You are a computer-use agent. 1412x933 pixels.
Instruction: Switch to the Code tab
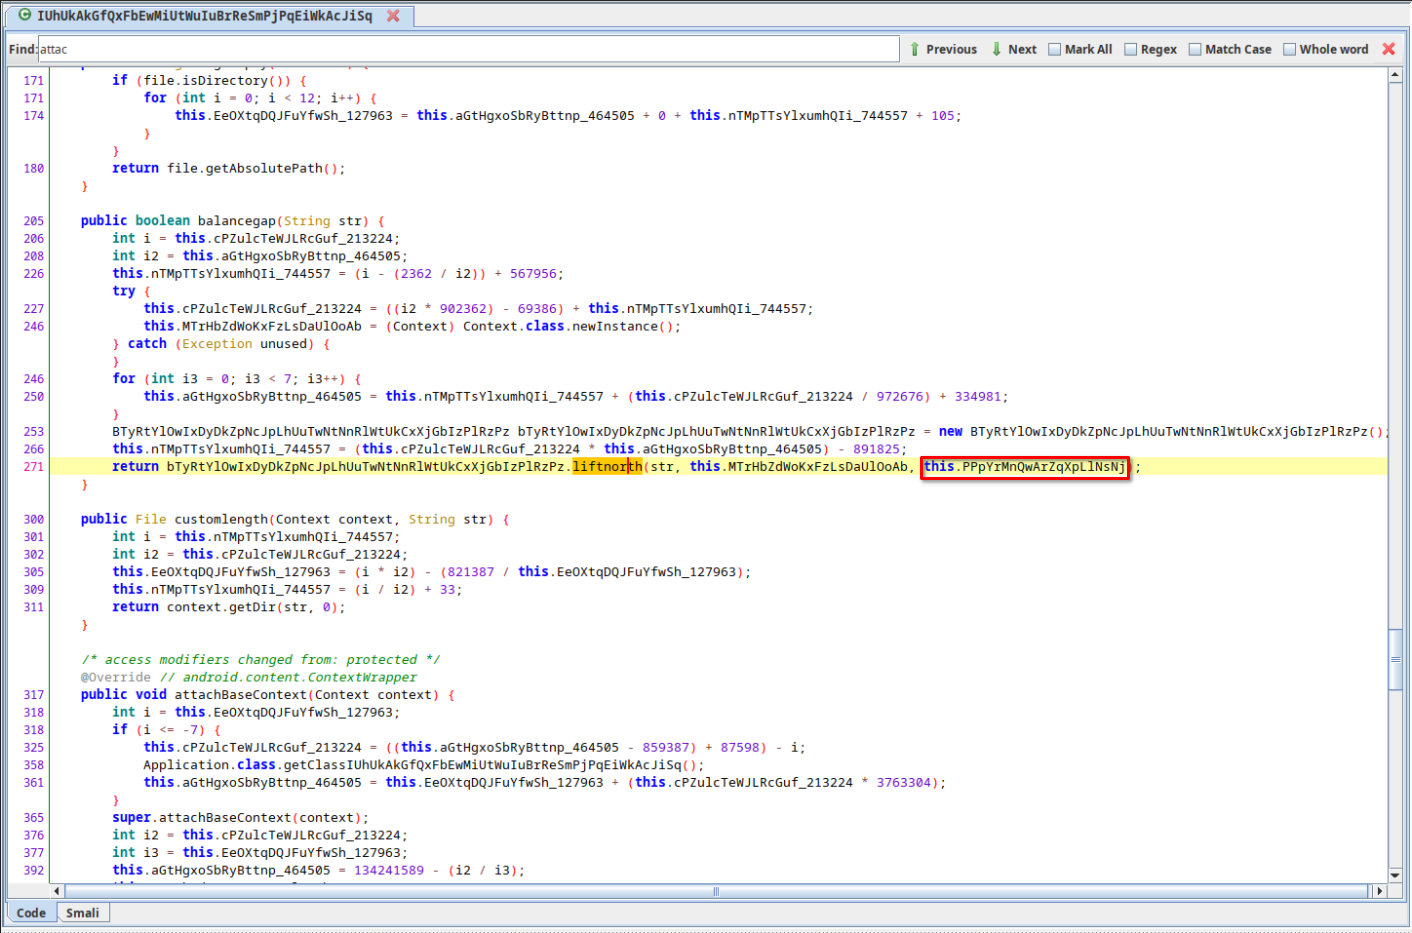31,913
